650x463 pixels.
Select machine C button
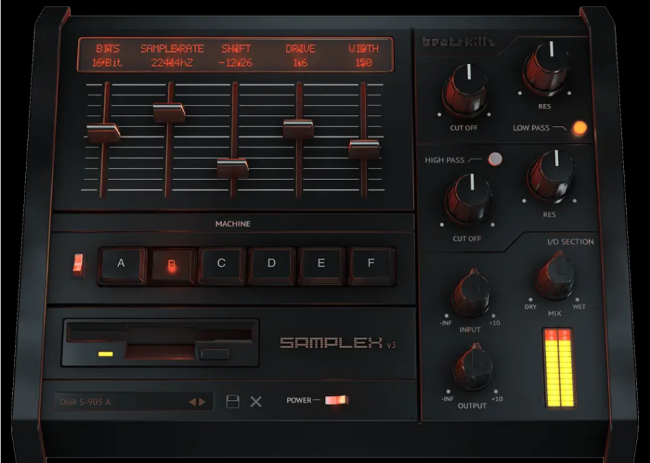[x=221, y=266]
